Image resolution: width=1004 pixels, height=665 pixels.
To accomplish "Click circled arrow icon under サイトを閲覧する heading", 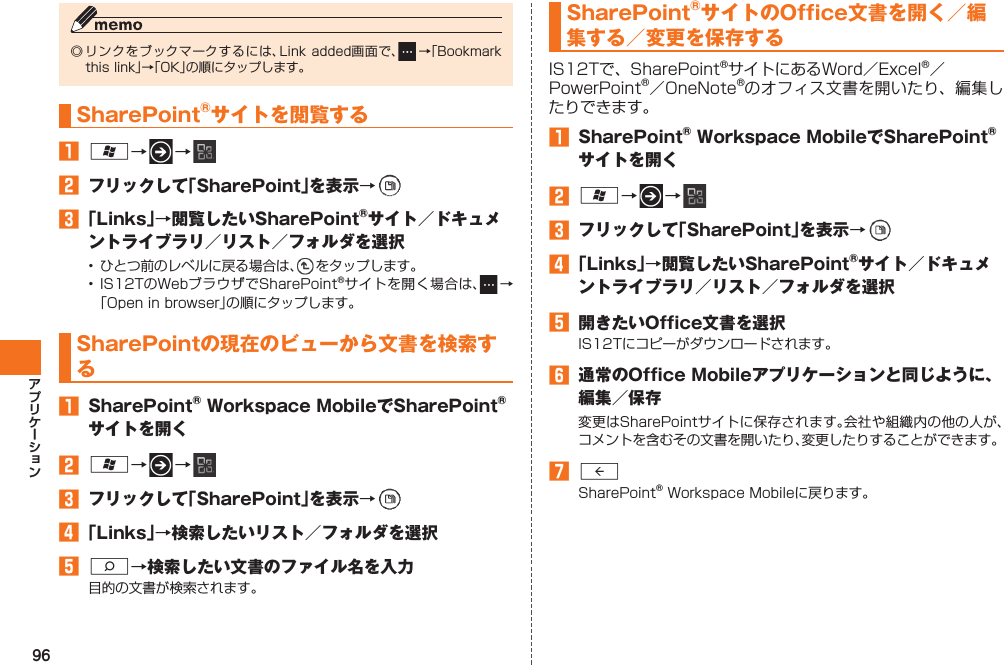I will (x=161, y=152).
